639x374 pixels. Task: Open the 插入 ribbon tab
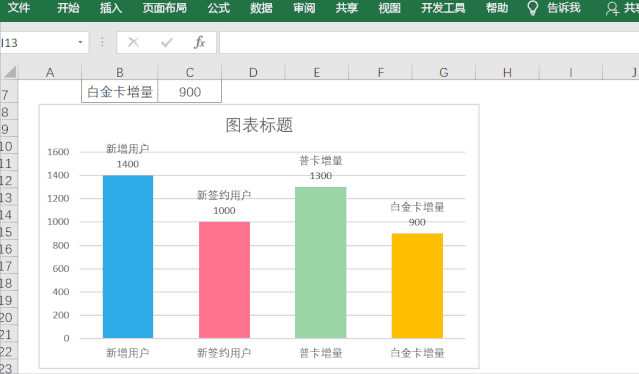[111, 8]
